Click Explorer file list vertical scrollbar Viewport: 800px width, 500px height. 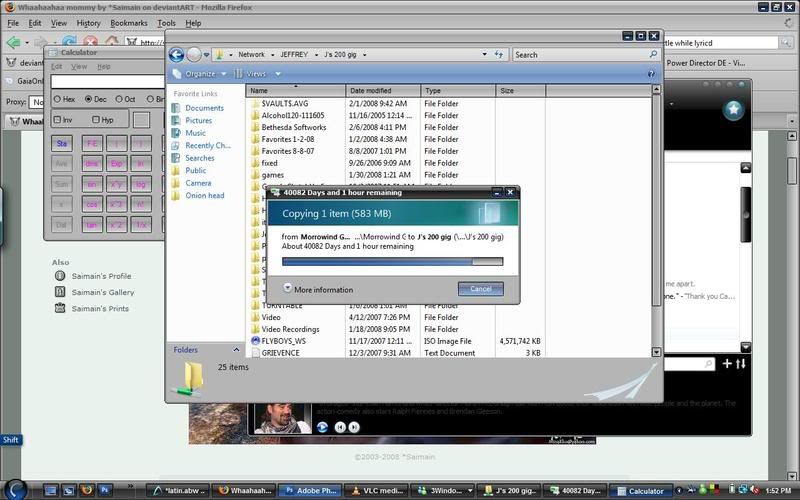656,220
